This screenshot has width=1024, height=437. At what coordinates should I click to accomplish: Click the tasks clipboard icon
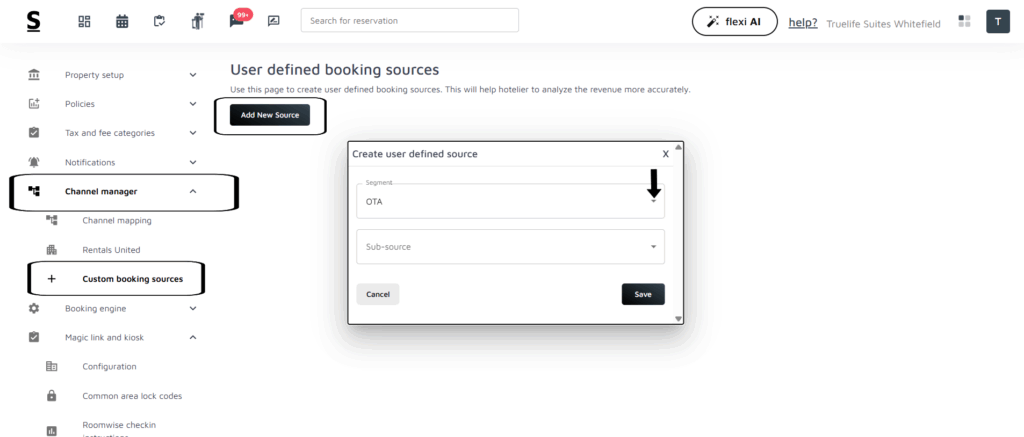[159, 21]
